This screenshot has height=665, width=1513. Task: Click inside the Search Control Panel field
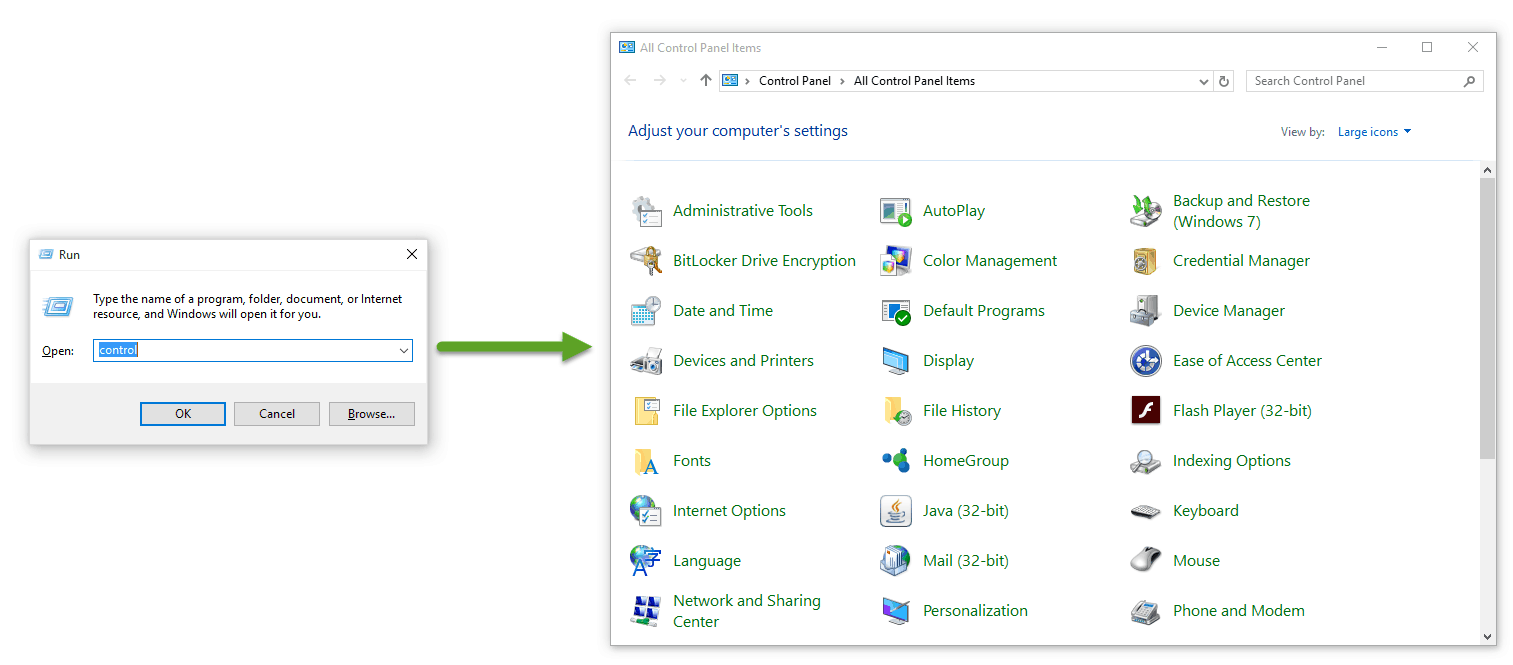(x=1350, y=81)
